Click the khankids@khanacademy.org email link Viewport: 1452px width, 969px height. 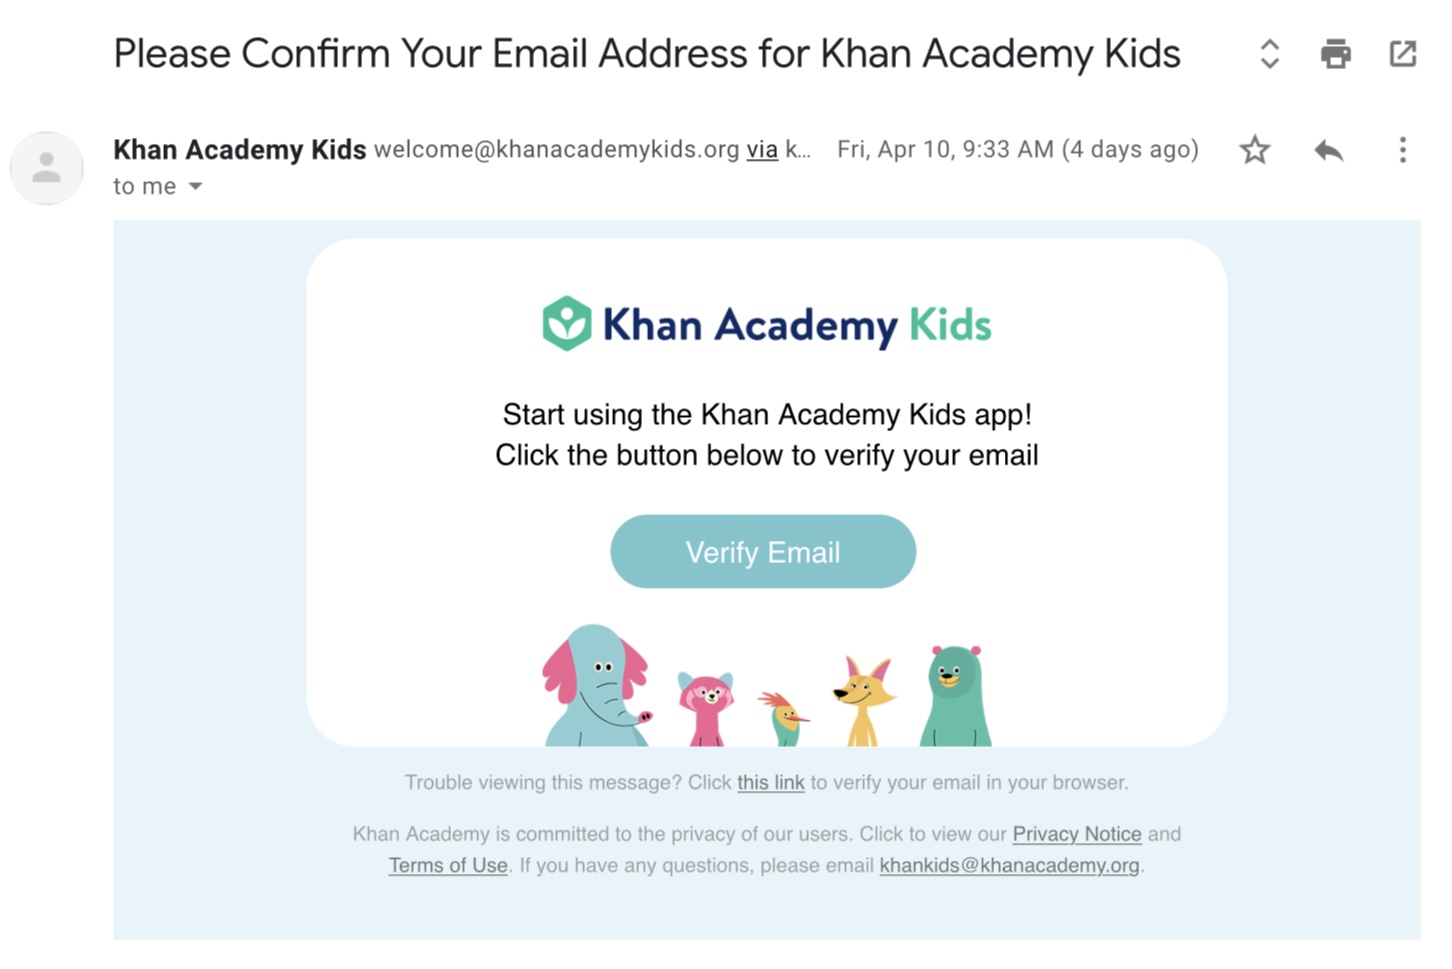[x=1009, y=865]
